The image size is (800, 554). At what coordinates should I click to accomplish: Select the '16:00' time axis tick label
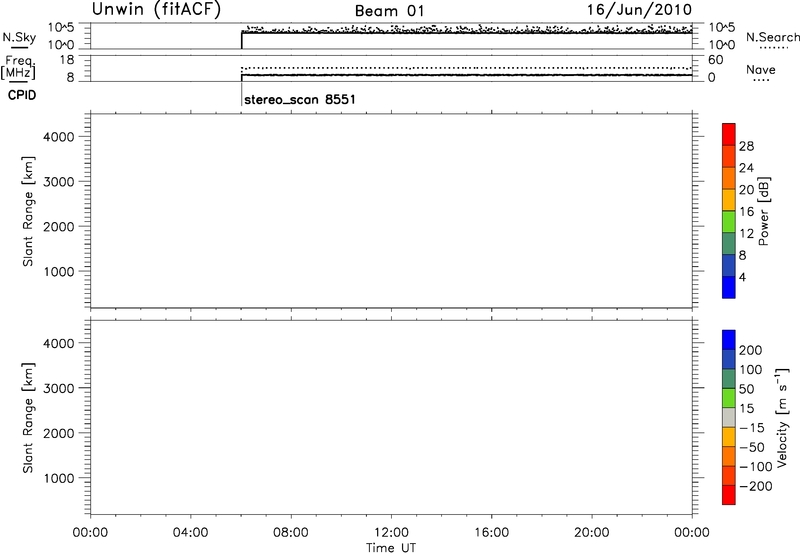click(x=491, y=533)
